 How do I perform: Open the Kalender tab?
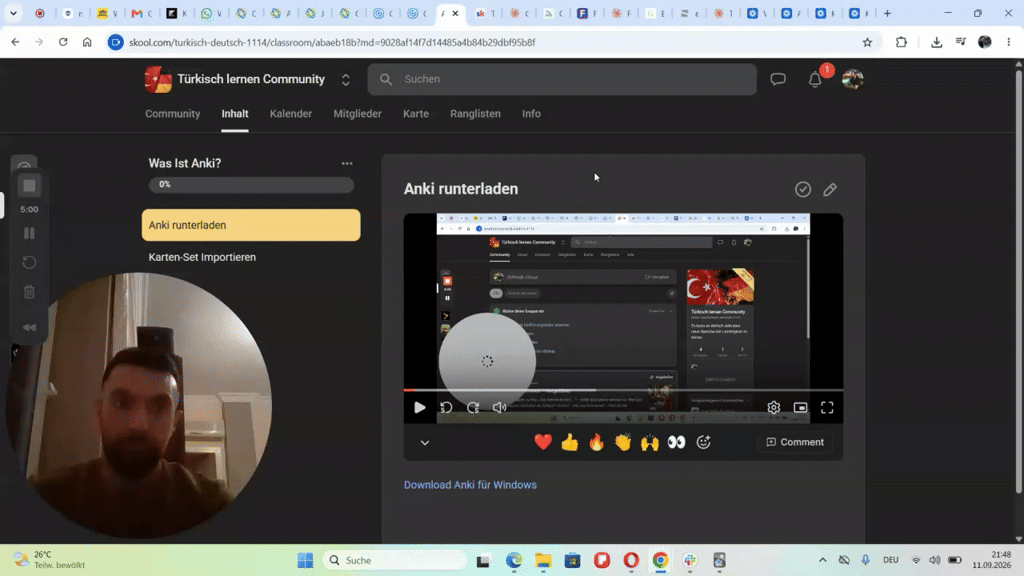291,114
